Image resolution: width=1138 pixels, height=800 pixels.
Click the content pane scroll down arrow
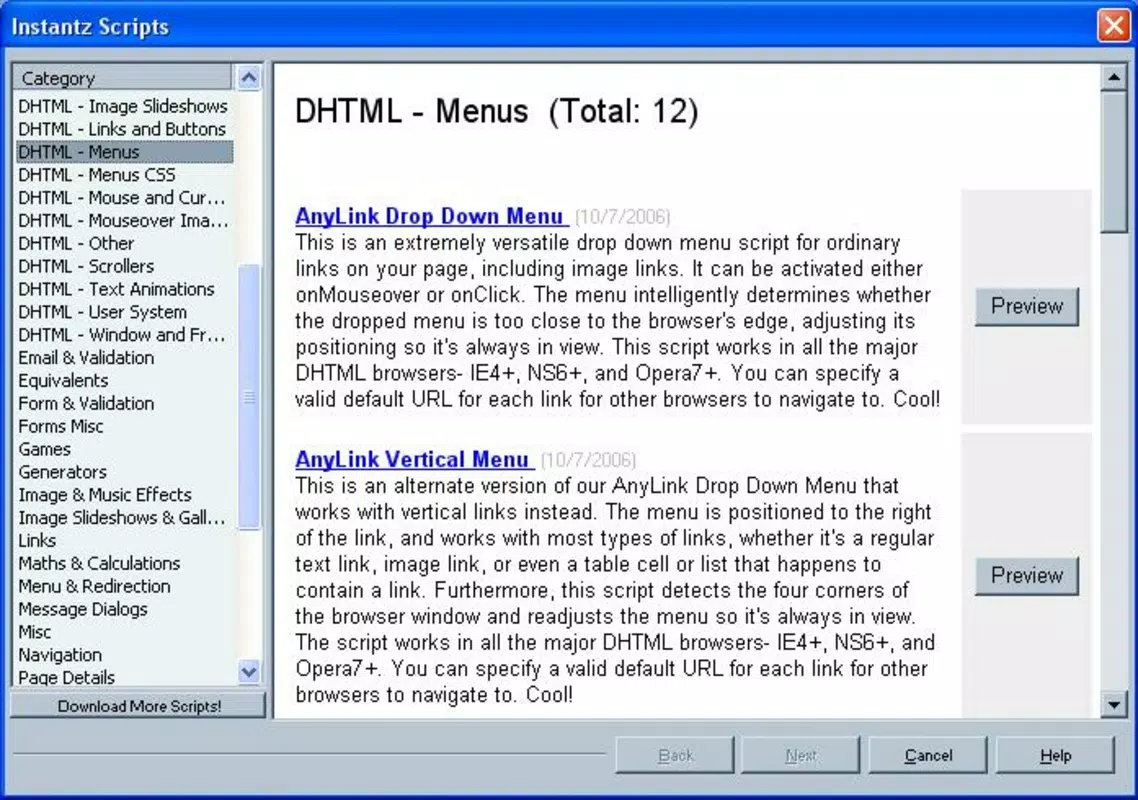pos(1114,704)
